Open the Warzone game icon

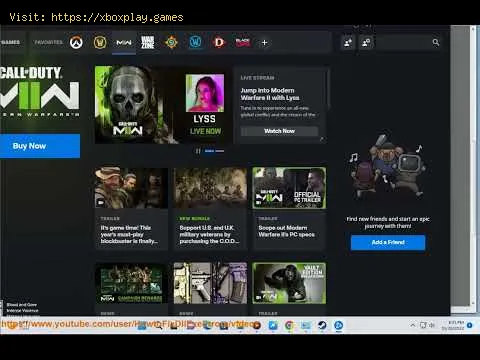147,42
